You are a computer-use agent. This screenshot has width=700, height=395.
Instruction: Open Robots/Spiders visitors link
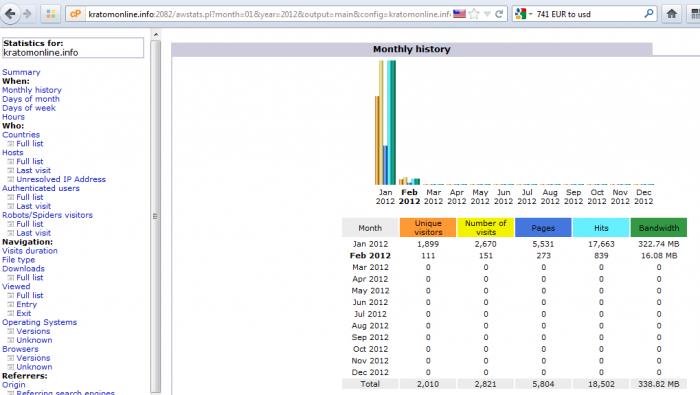click(x=47, y=215)
